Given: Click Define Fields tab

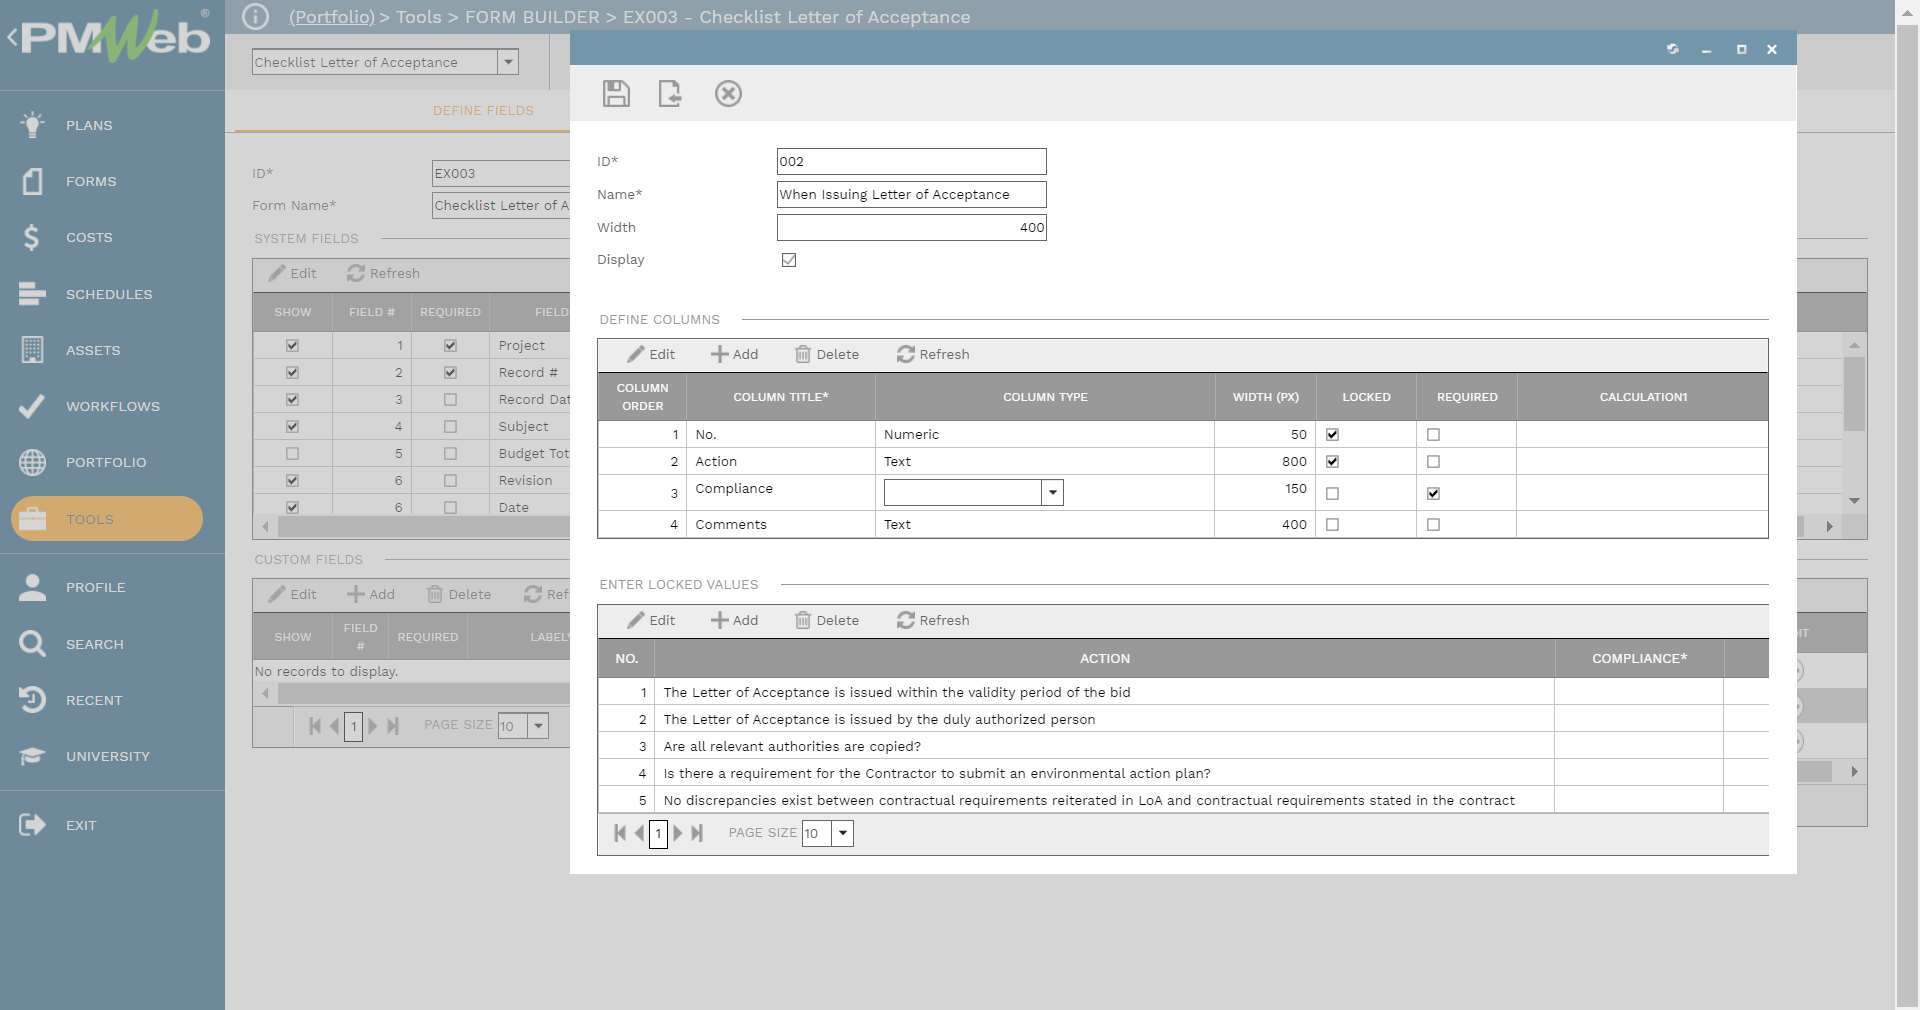Looking at the screenshot, I should point(483,110).
